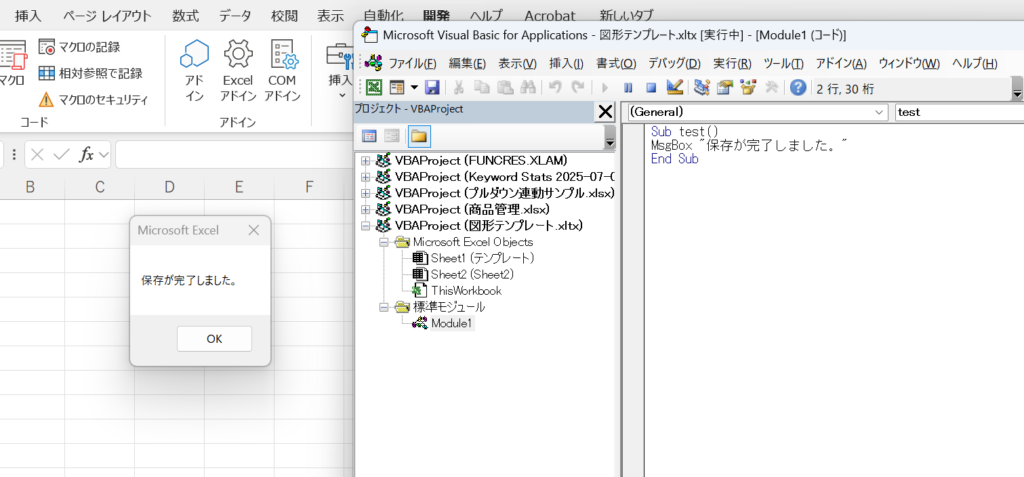Toggle Design Mode icon in VBA toolbar
Screen dimensions: 1024x477
tap(674, 88)
